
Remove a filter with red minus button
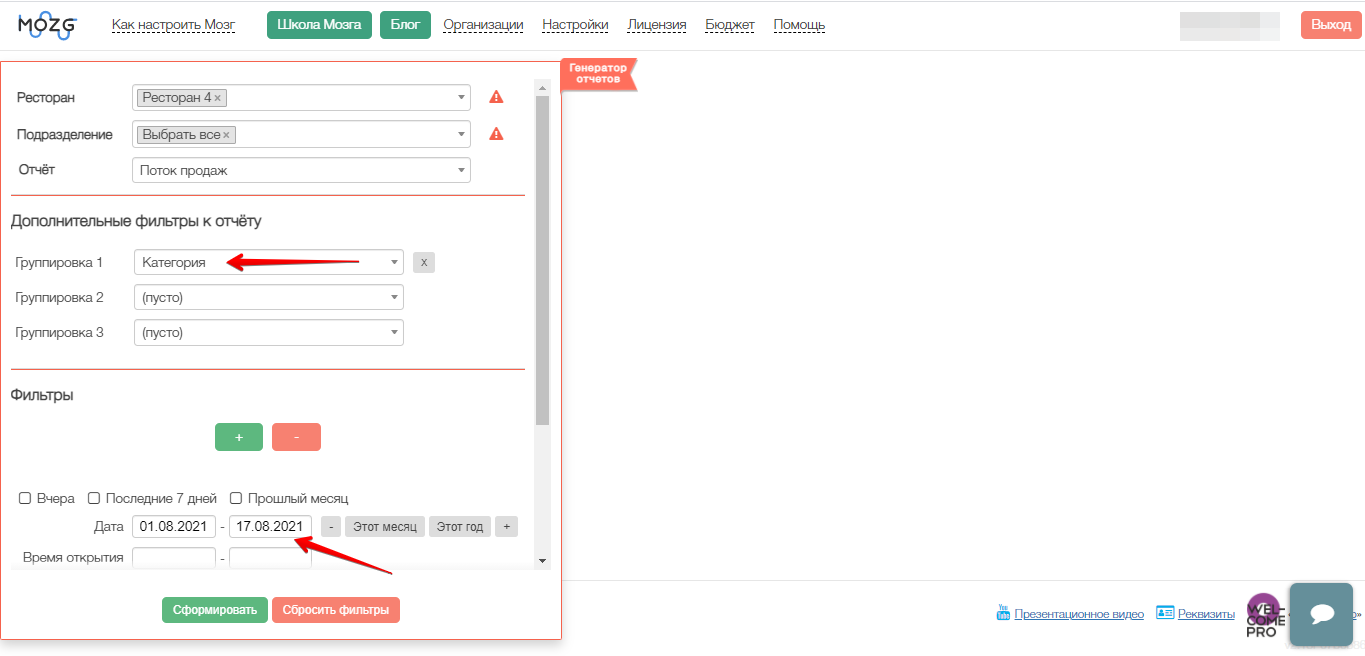[x=296, y=438]
